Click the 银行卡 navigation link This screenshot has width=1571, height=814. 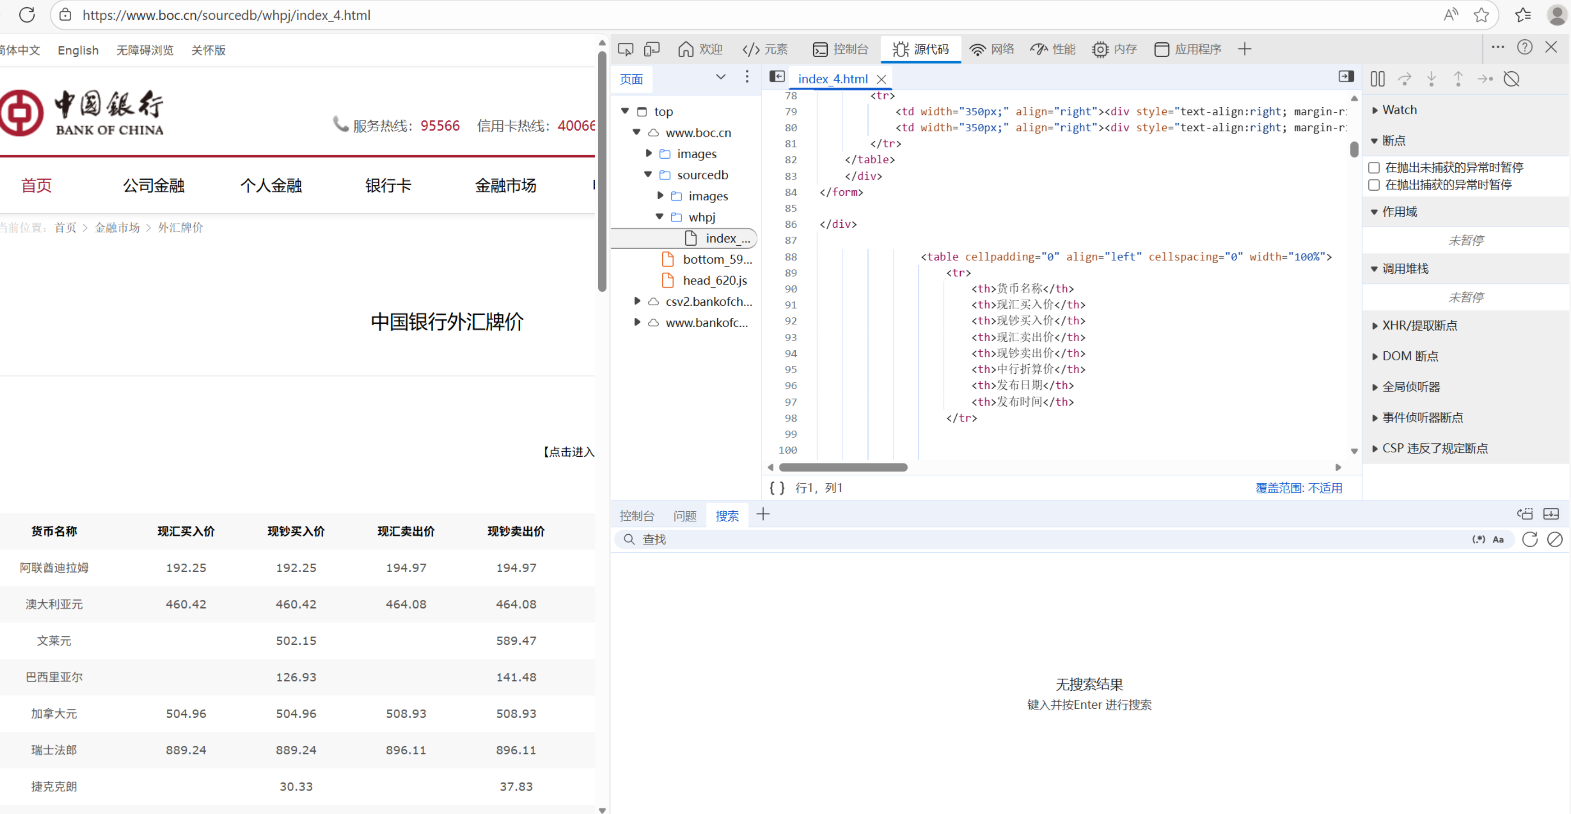click(388, 185)
